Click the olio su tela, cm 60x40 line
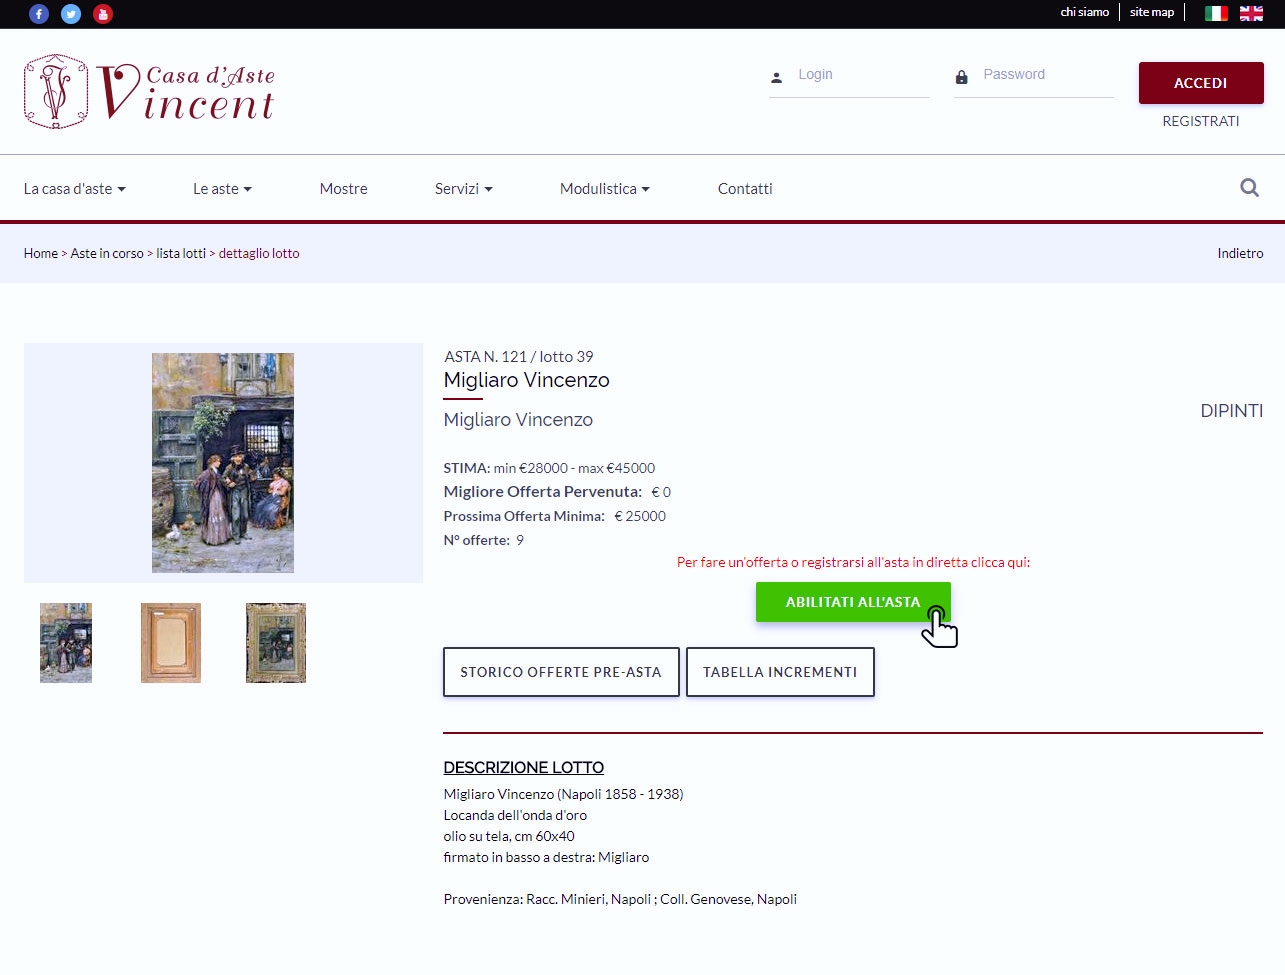This screenshot has width=1285, height=975. pos(509,836)
